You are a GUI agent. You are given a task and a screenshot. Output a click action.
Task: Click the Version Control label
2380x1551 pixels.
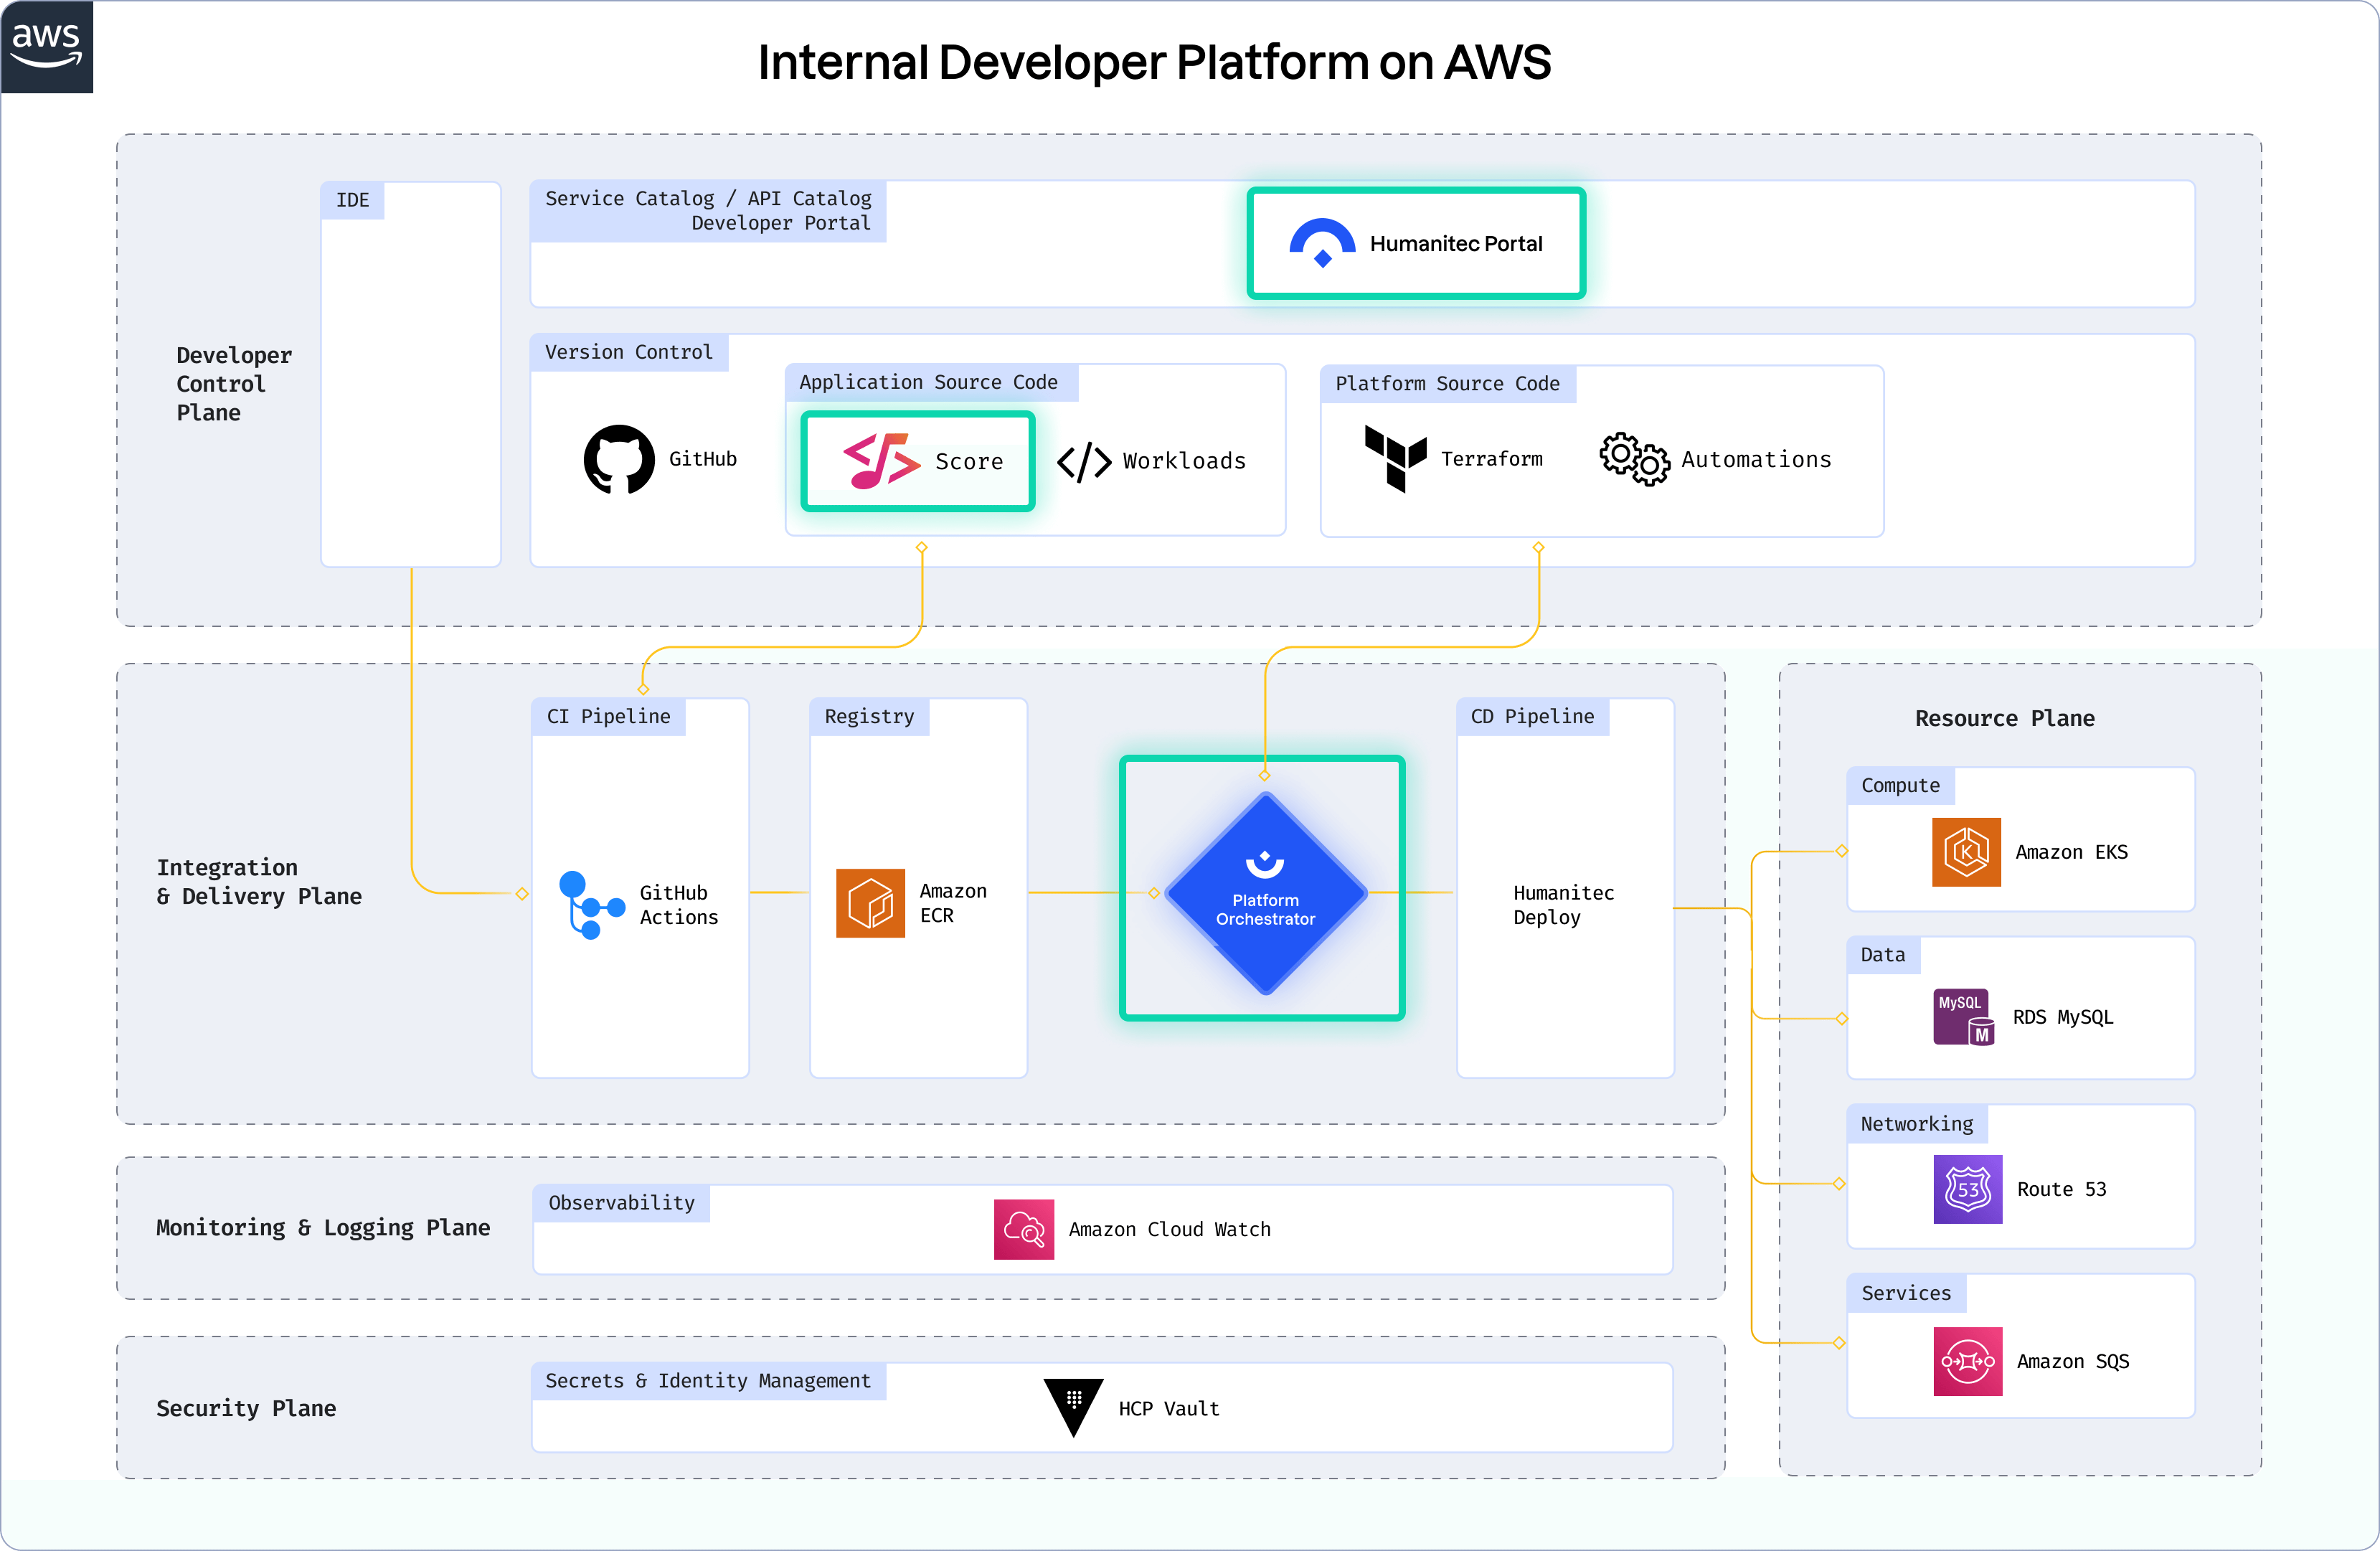pos(629,352)
